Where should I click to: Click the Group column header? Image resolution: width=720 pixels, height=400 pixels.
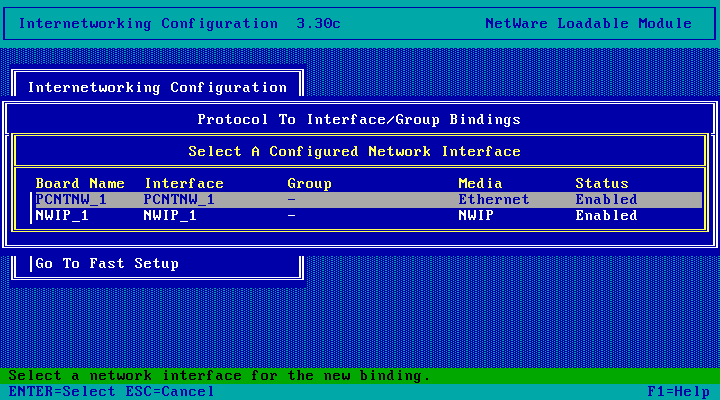(309, 184)
